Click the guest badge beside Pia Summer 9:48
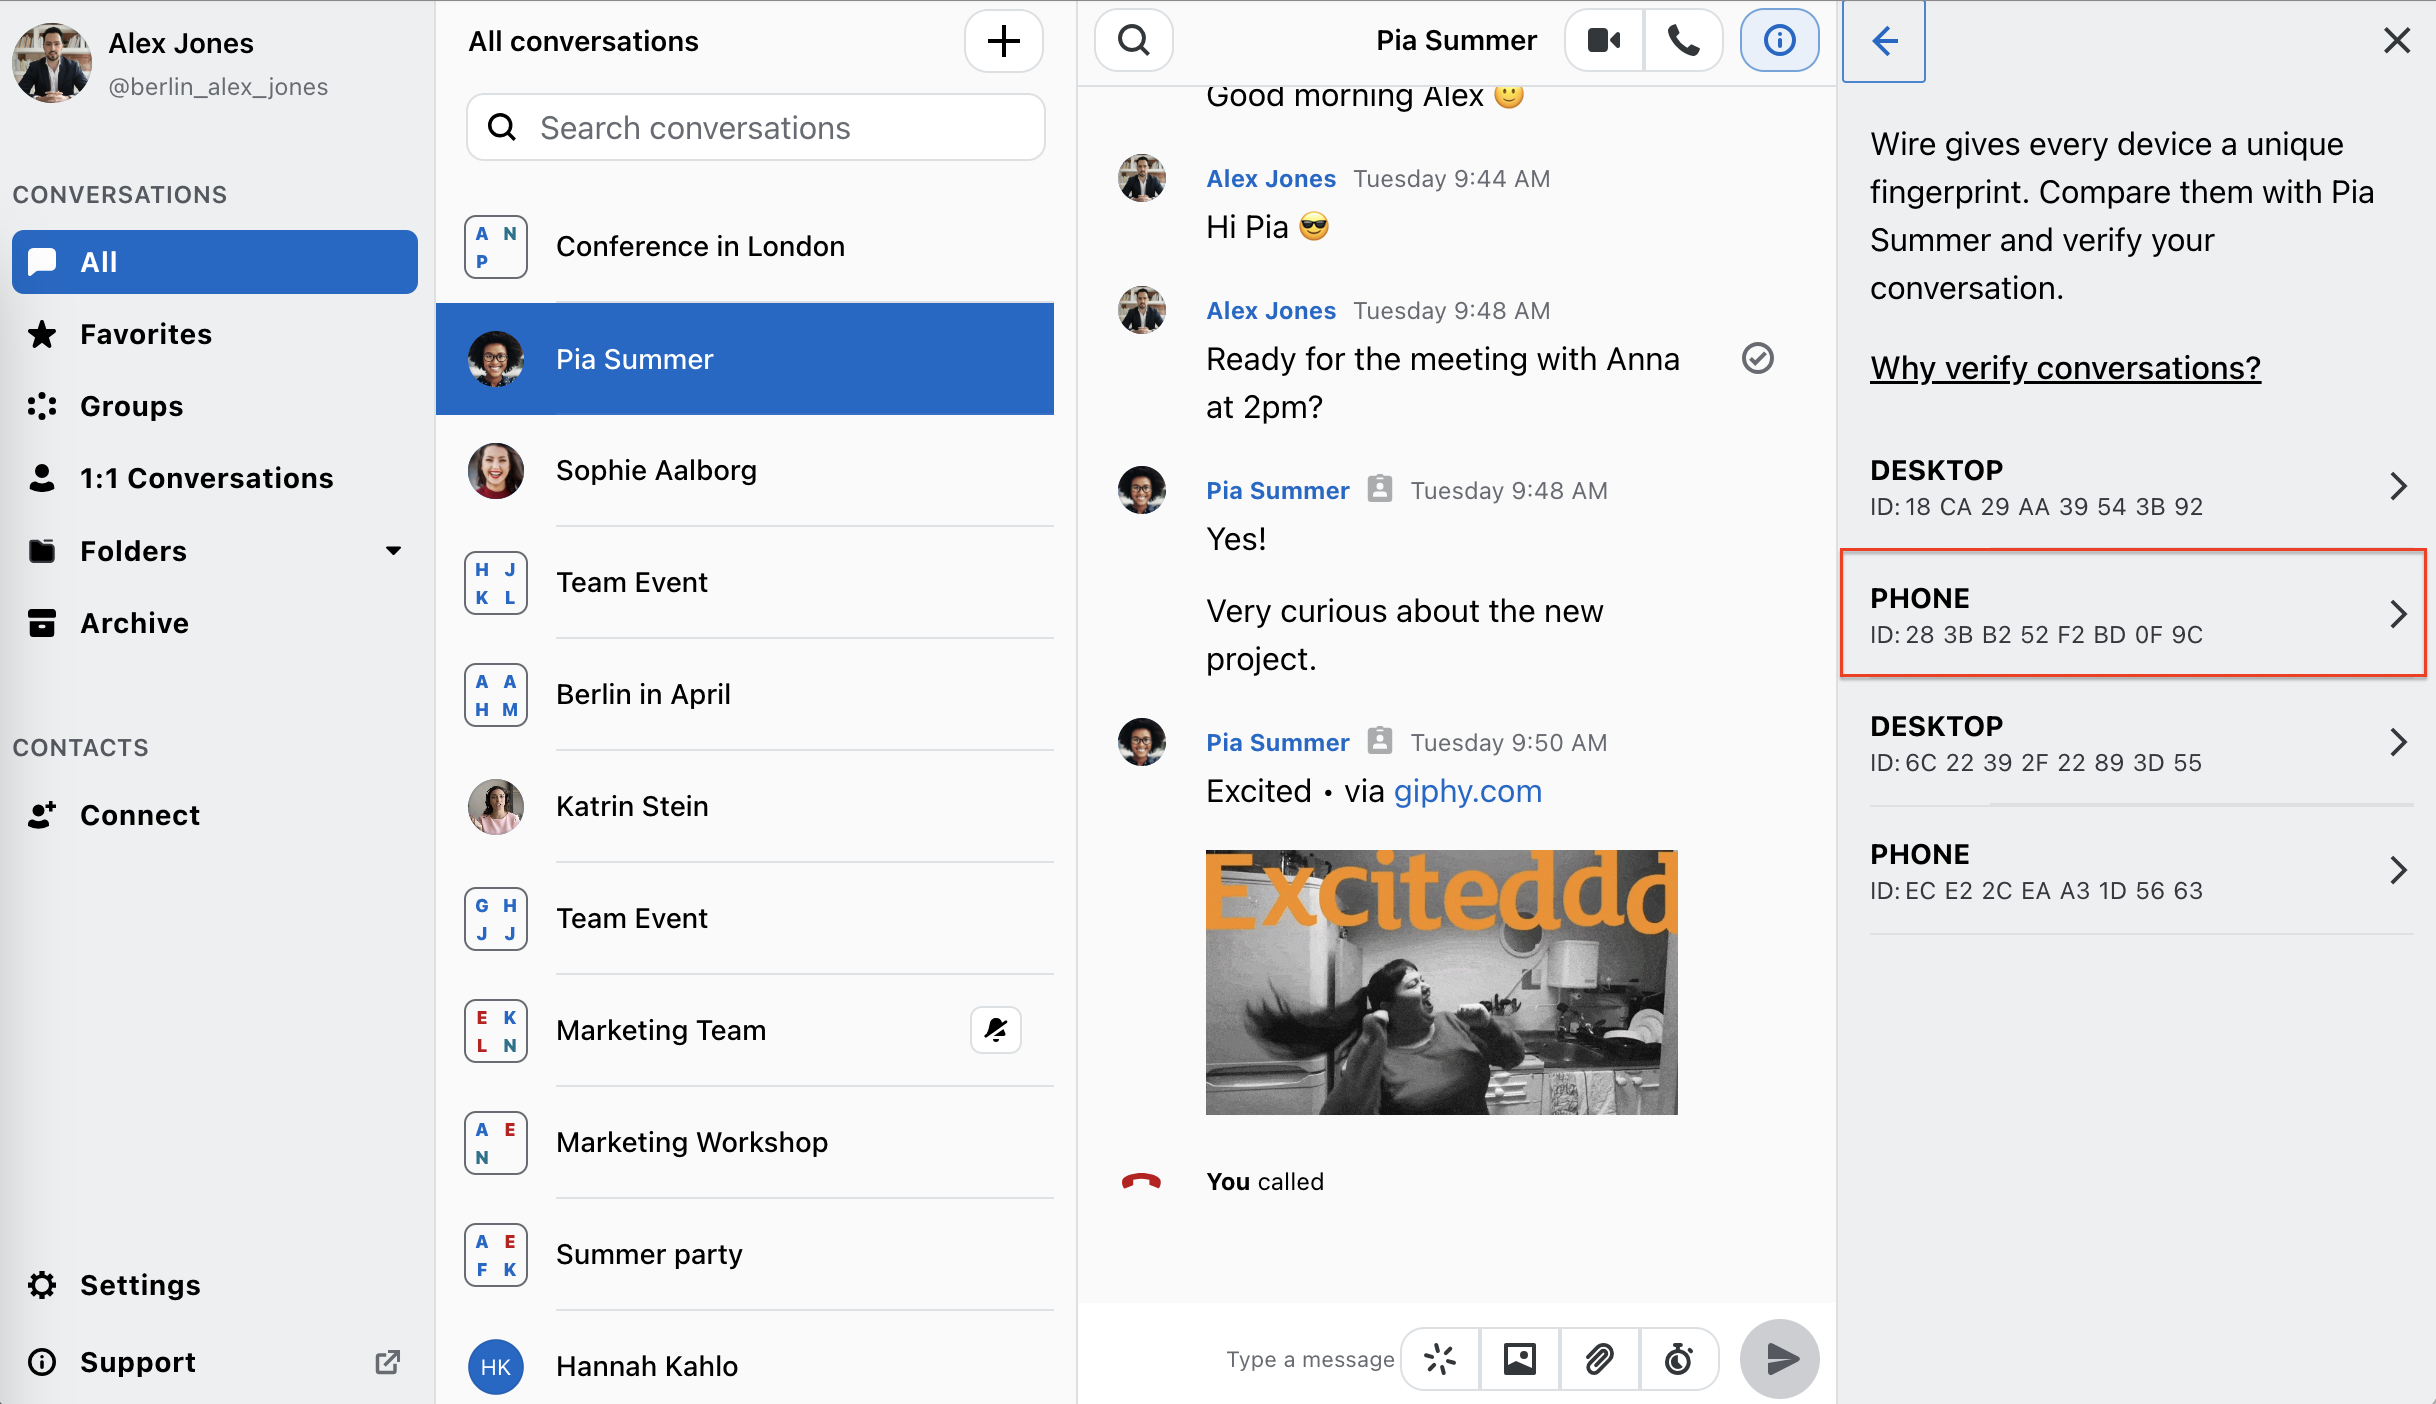Screen dimensions: 2436x1404 [x=1380, y=489]
